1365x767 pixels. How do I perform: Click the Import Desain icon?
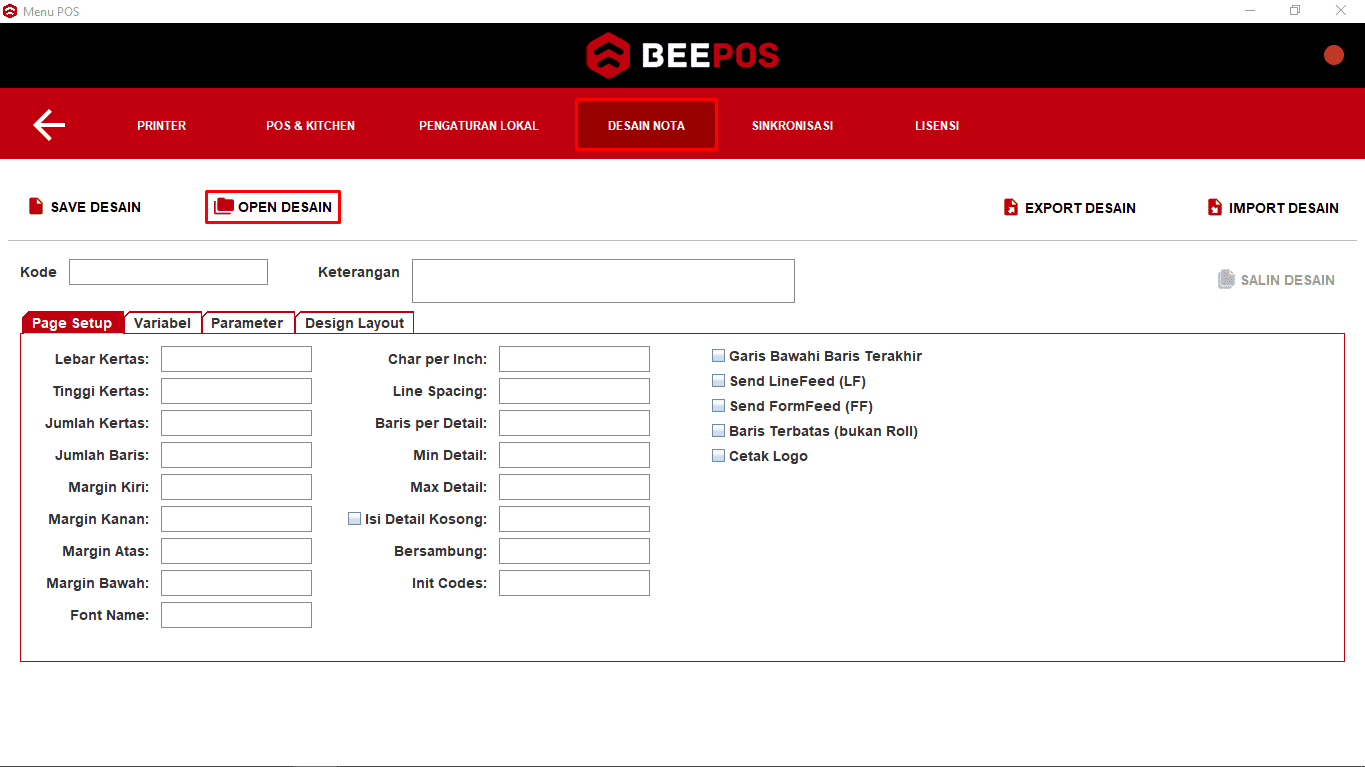pos(1215,208)
